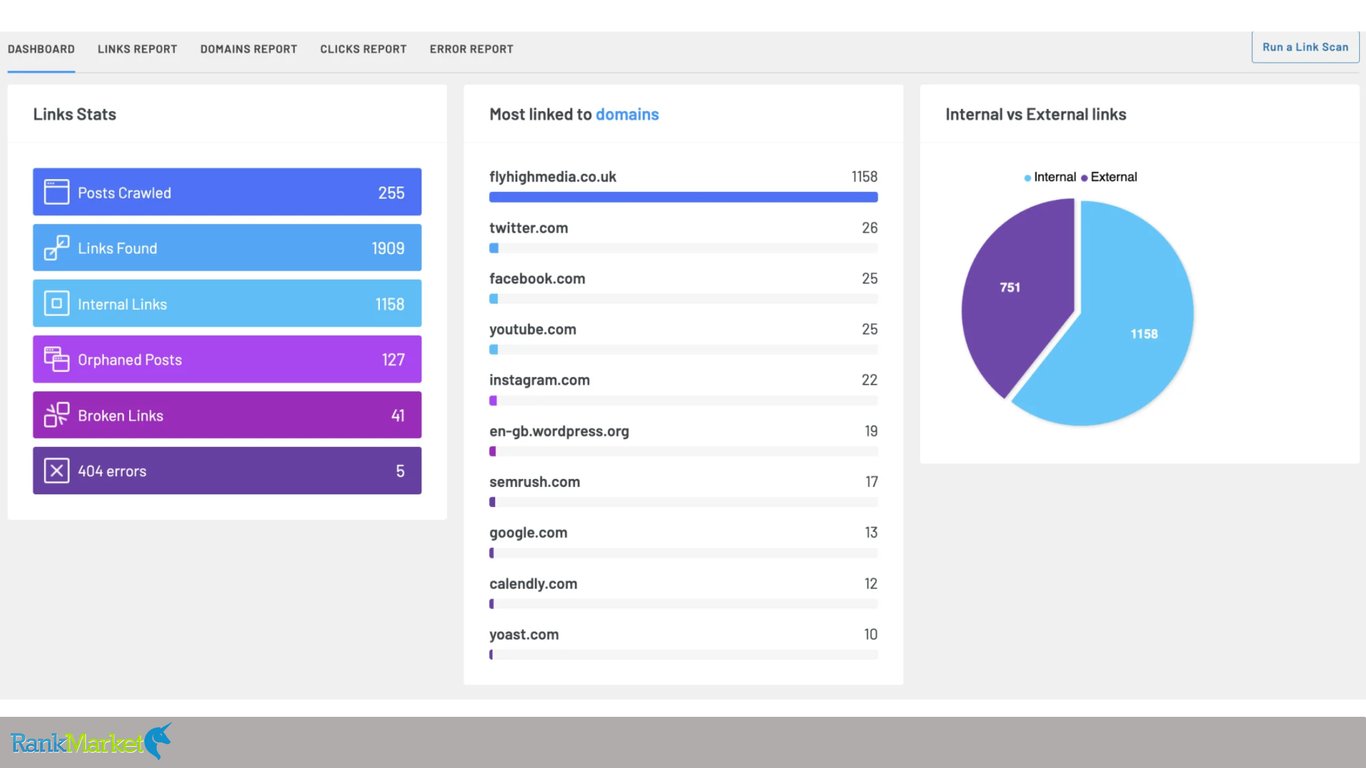Viewport: 1366px width, 768px height.
Task: Select the calendly.com domain name
Action: 533,584
